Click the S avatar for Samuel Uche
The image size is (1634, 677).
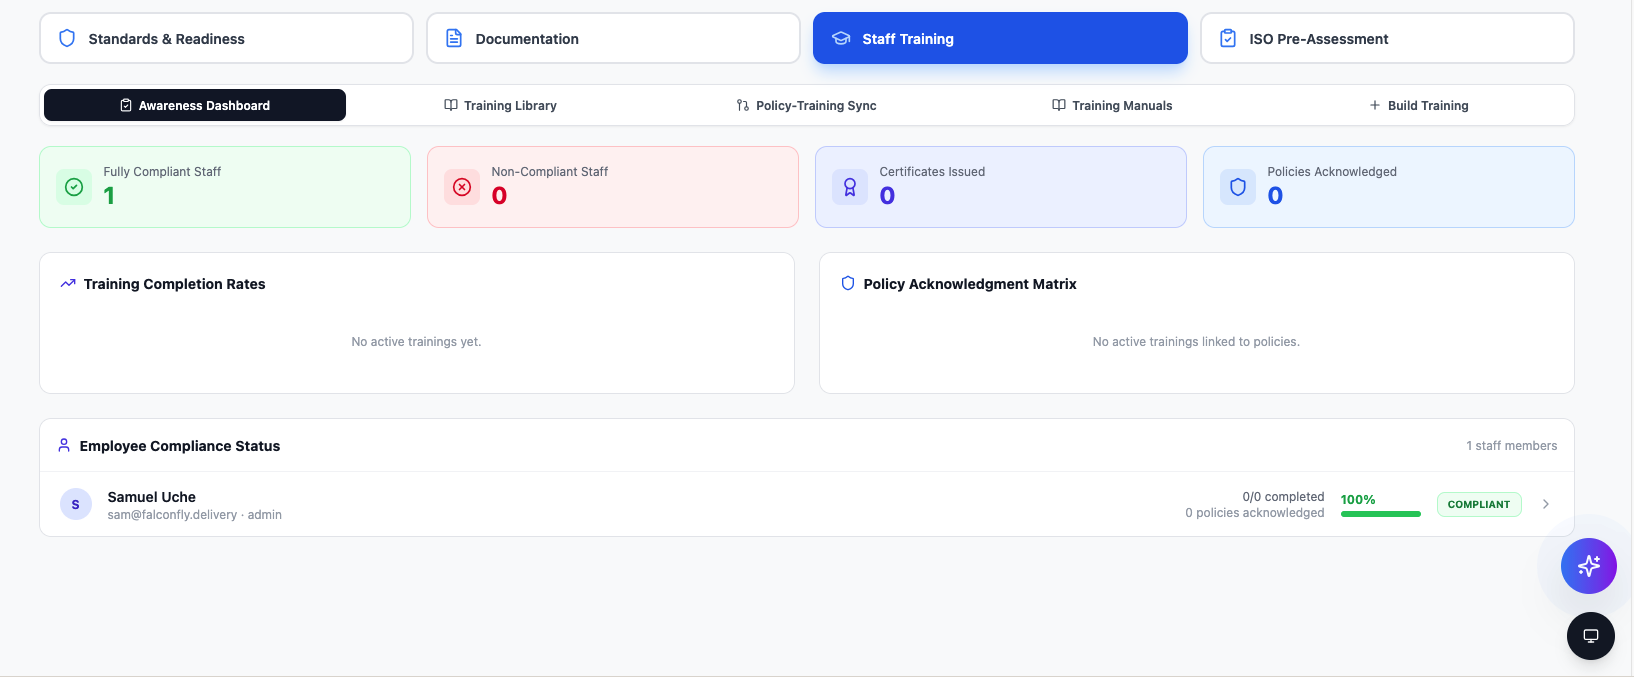coord(76,504)
